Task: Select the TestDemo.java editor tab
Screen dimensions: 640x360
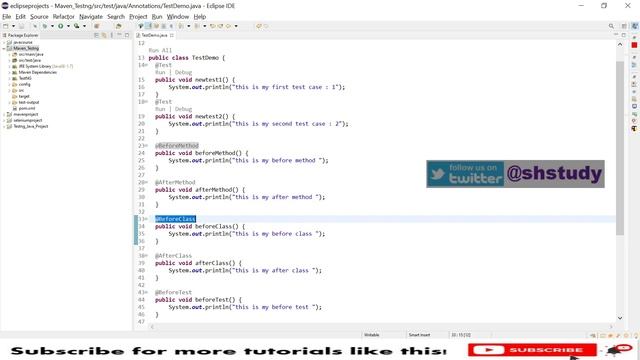Action: point(154,36)
